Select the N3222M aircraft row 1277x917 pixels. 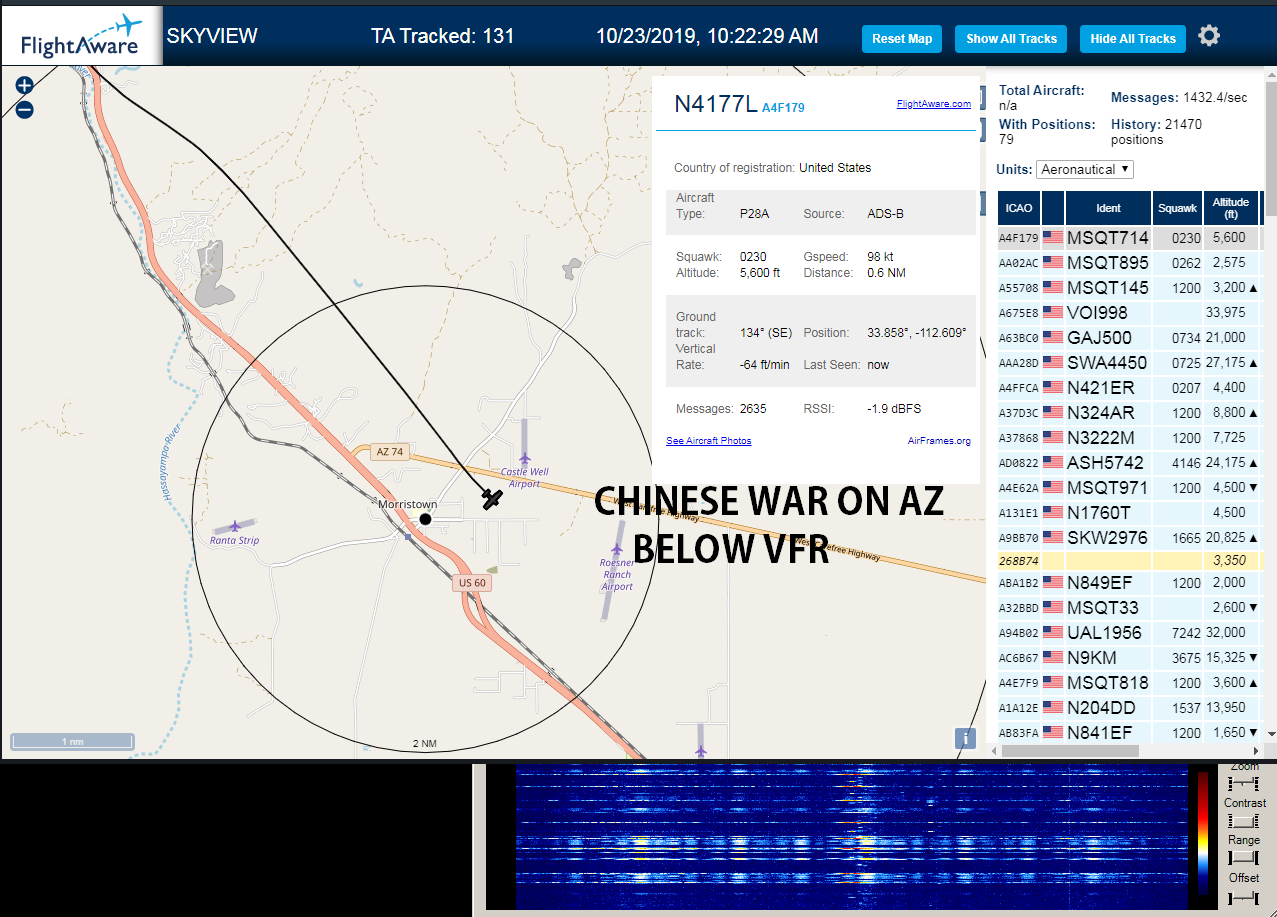click(x=1129, y=438)
